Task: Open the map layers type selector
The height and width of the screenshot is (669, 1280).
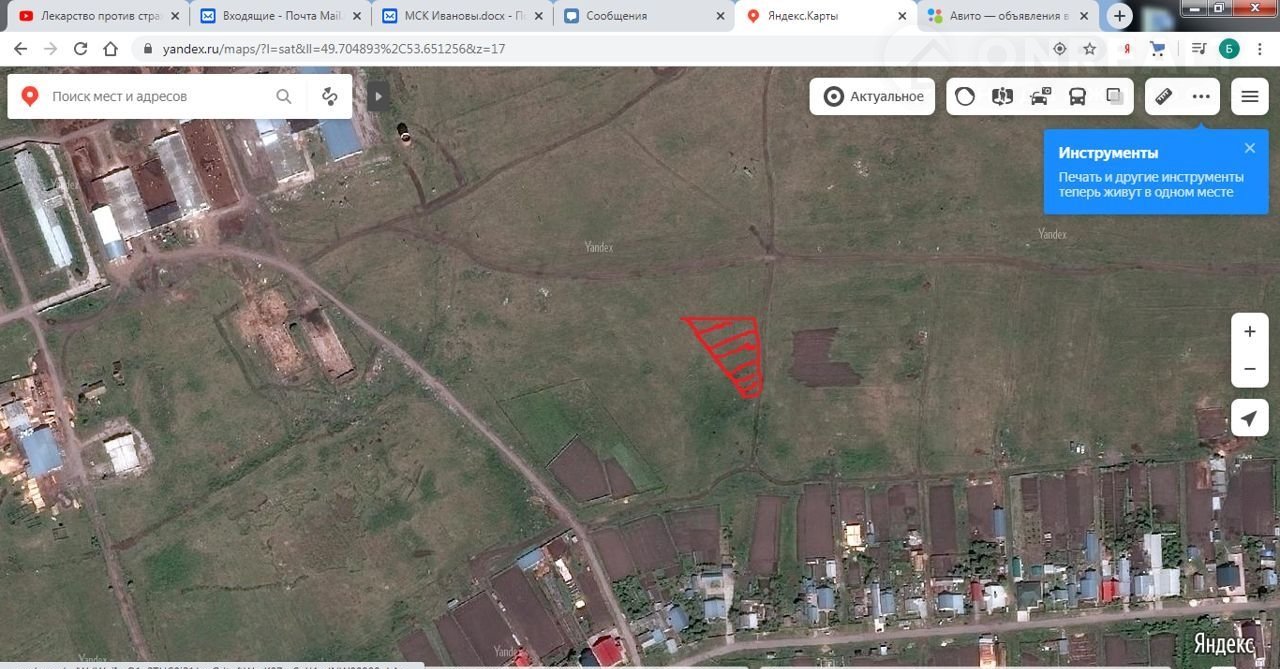Action: tap(1114, 97)
